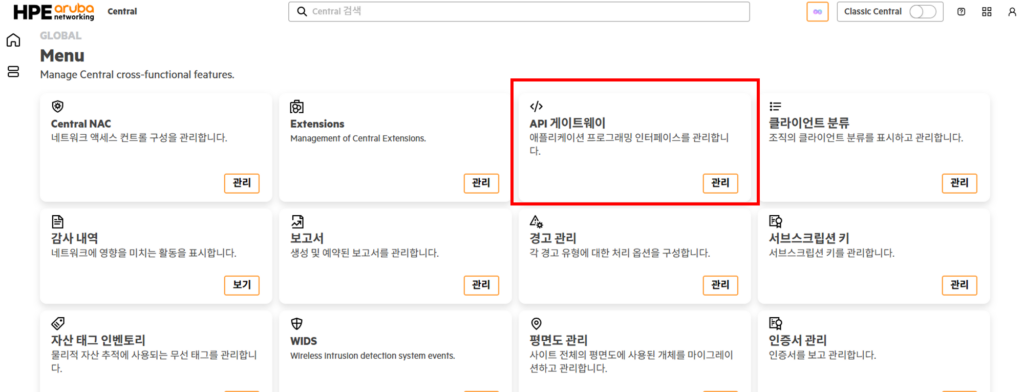Click 관리 button on Central NAC card
Image resolution: width=1024 pixels, height=392 pixels.
(x=242, y=184)
